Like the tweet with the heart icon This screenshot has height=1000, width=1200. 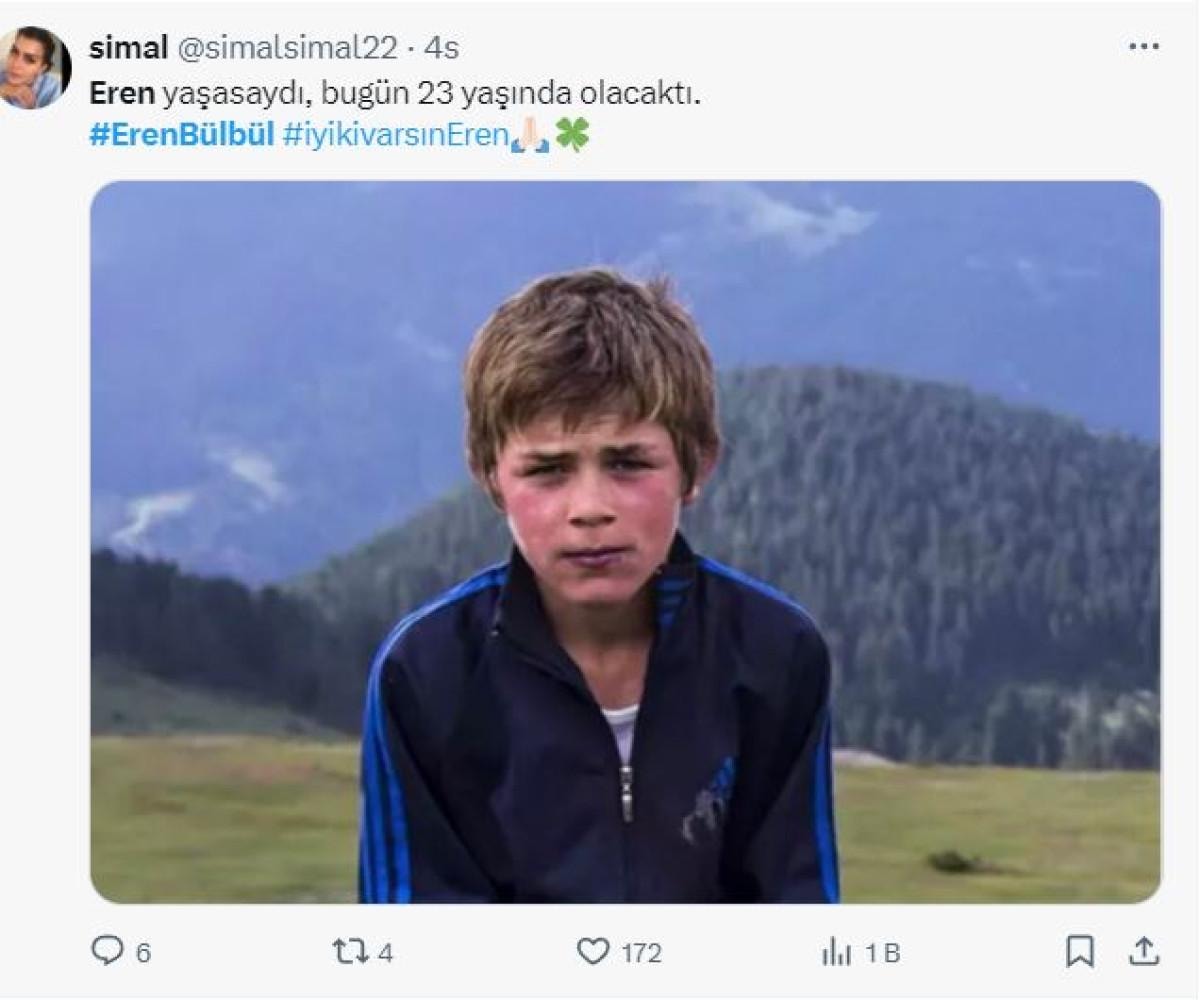tap(593, 952)
